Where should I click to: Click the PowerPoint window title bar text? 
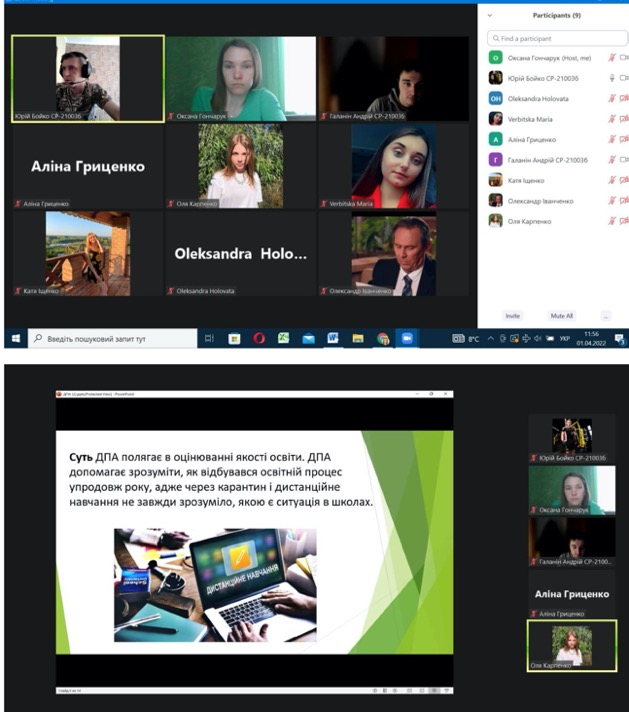click(98, 394)
